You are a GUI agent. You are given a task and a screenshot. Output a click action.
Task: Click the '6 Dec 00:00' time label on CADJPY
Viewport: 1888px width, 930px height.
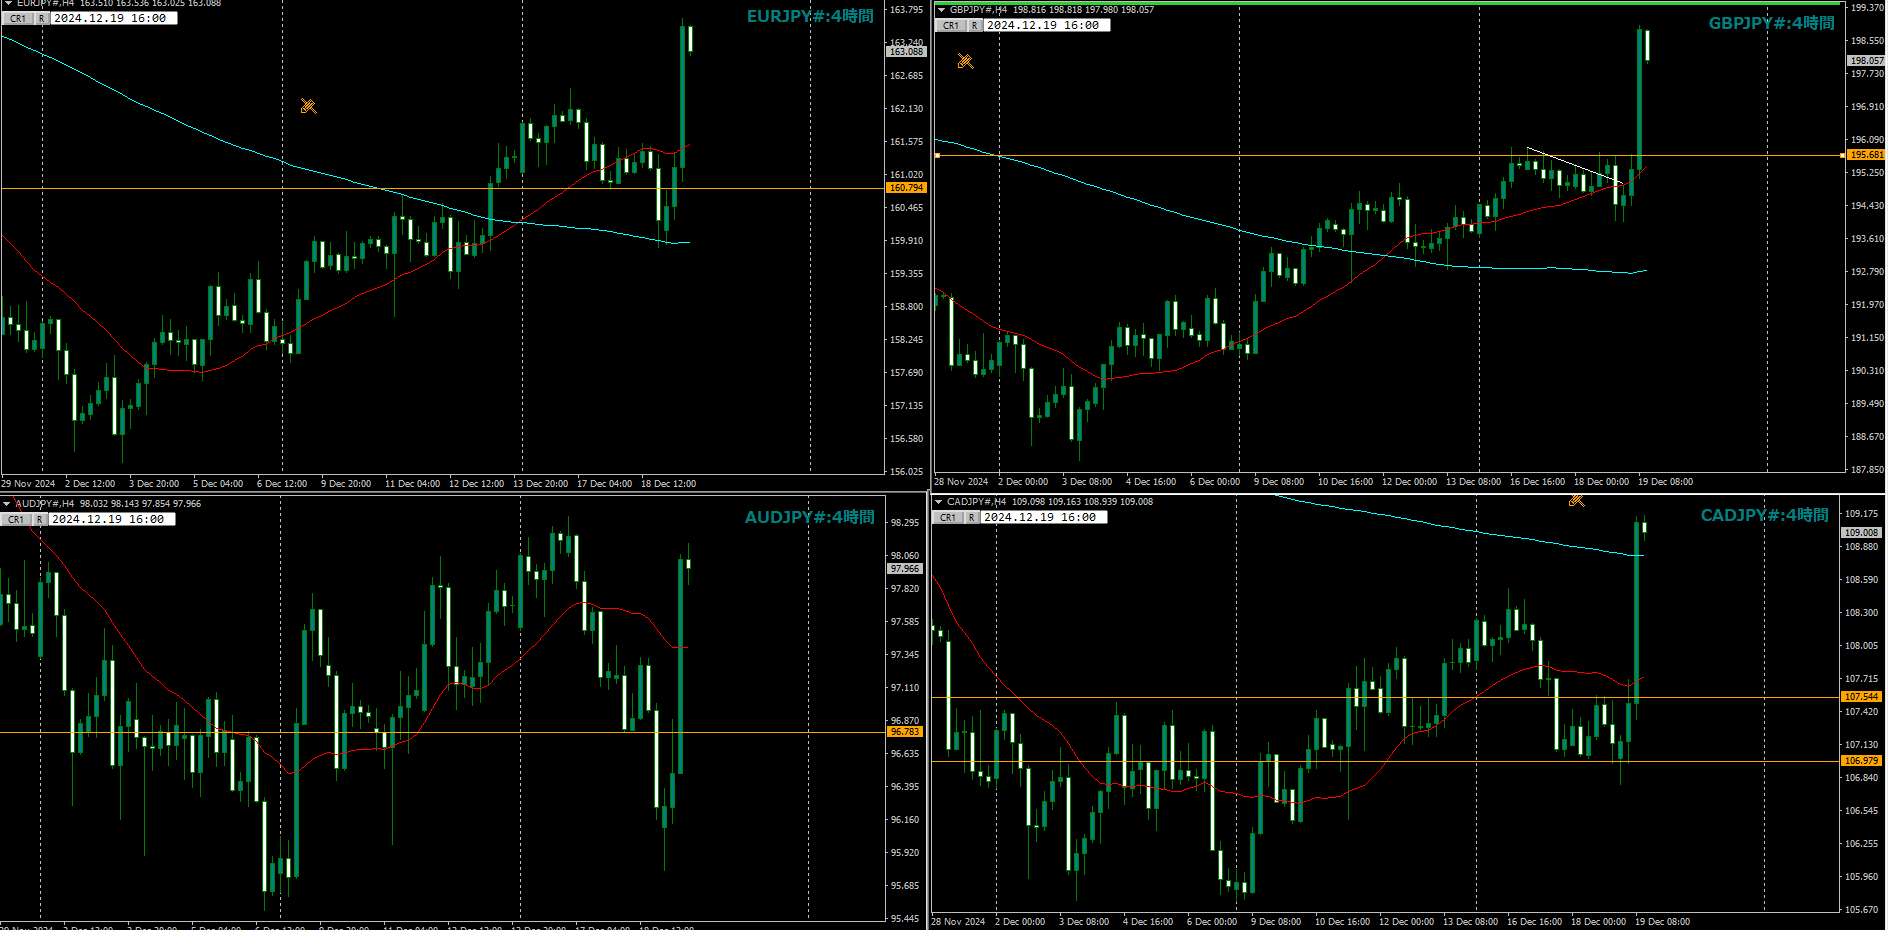(1211, 922)
